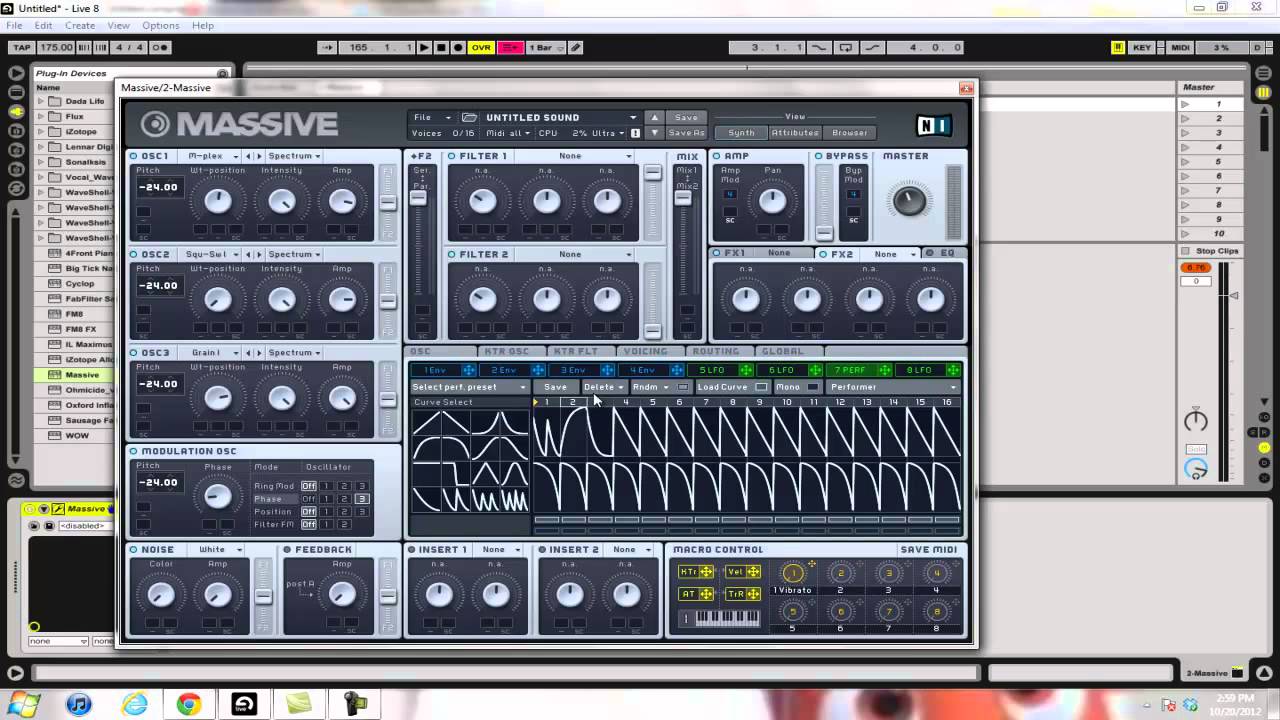Viewport: 1280px width, 720px height.
Task: Click the 1Env modulation drag cross icon
Action: coord(470,370)
